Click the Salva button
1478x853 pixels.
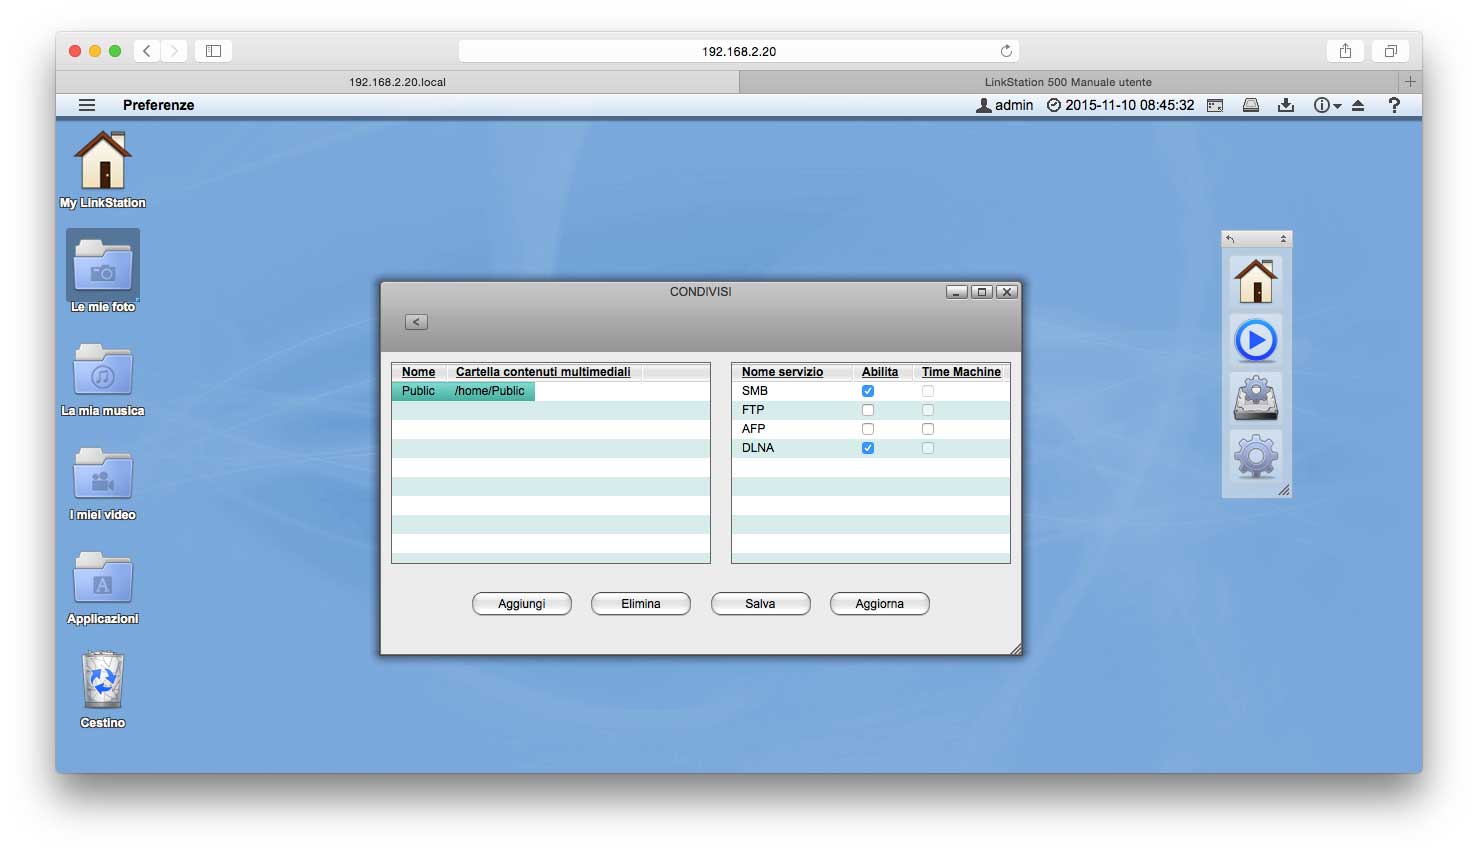(760, 604)
